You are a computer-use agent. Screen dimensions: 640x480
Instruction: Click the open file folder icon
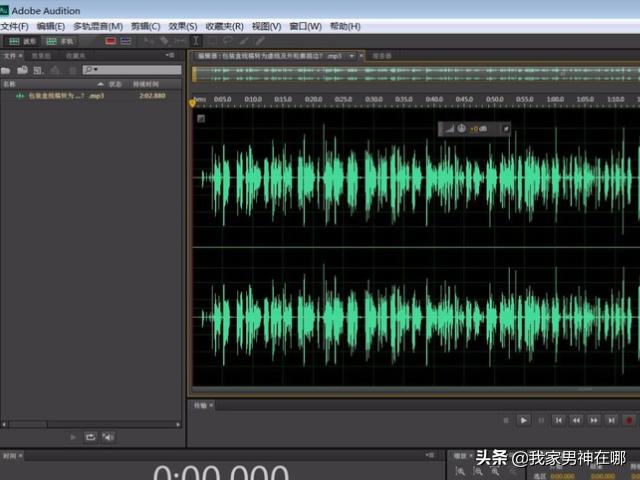coord(7,70)
